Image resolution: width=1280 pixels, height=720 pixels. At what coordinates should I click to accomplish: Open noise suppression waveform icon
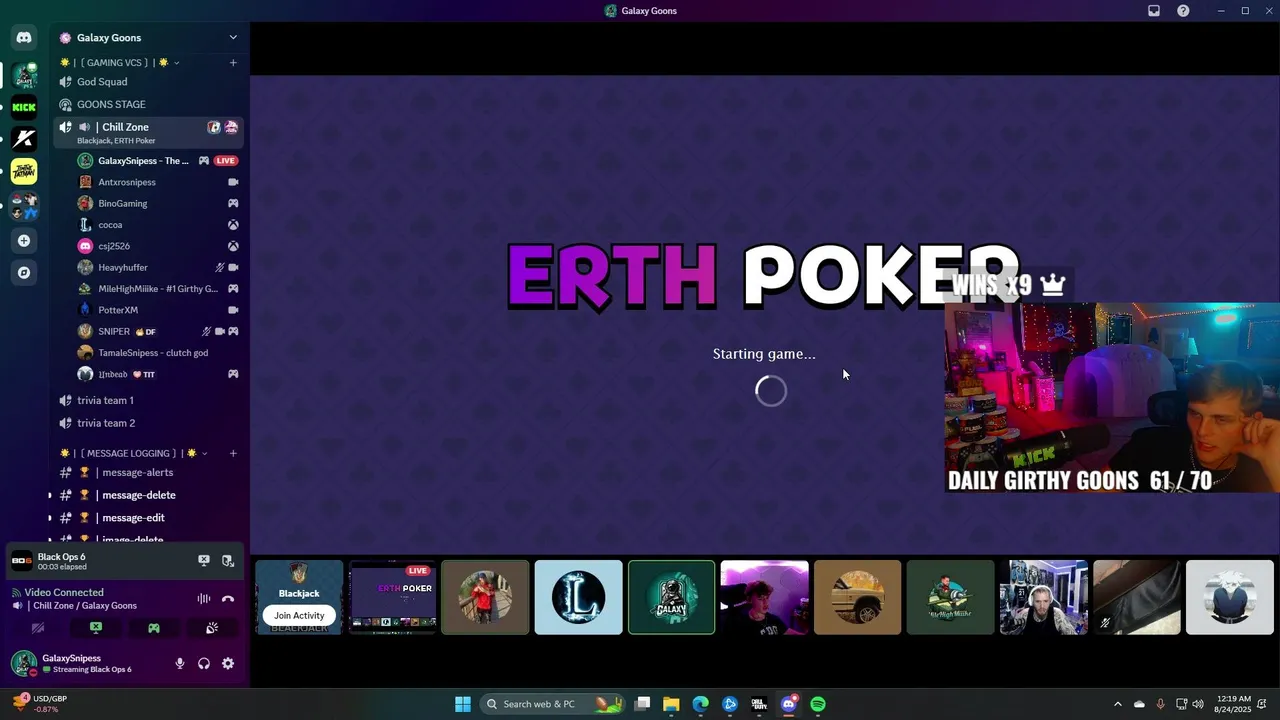click(x=204, y=599)
